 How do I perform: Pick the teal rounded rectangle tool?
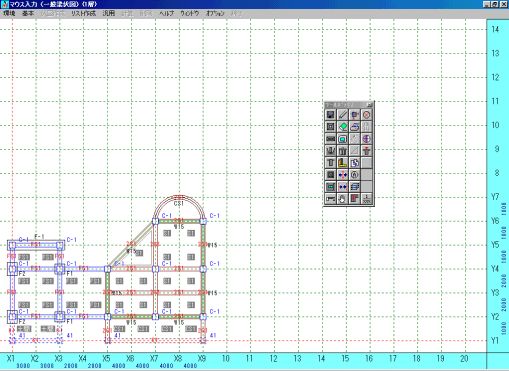tap(342, 139)
